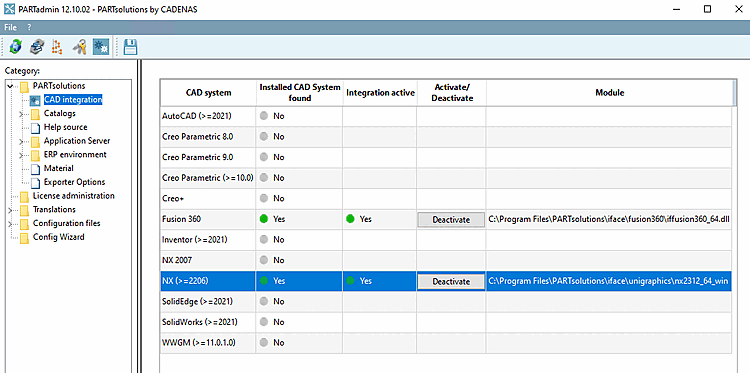Click the Integration active column header

(380, 93)
